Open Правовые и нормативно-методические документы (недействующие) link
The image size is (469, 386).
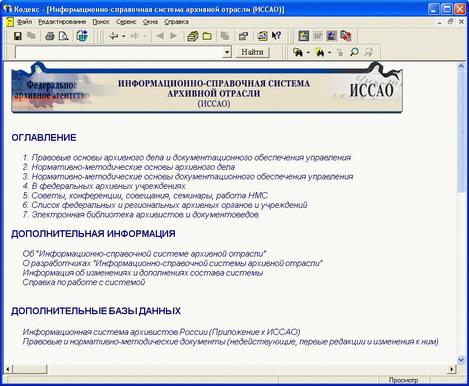(x=230, y=342)
